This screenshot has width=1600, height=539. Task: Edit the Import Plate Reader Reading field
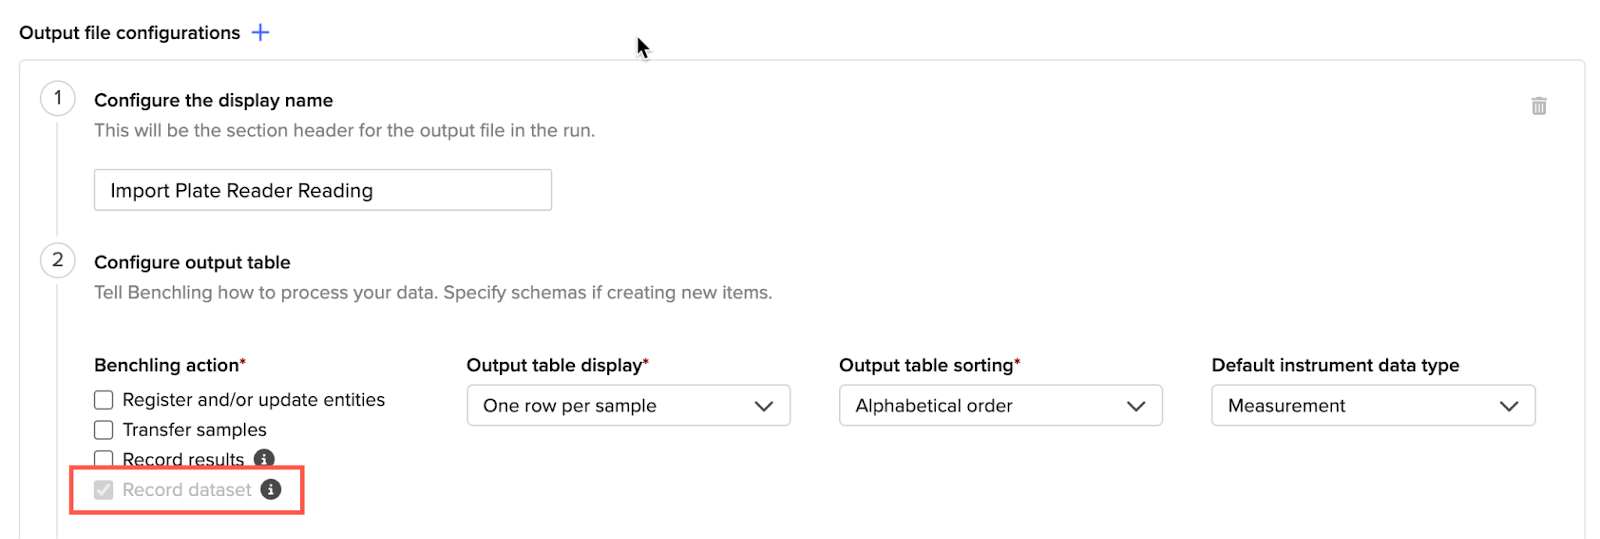coord(323,190)
